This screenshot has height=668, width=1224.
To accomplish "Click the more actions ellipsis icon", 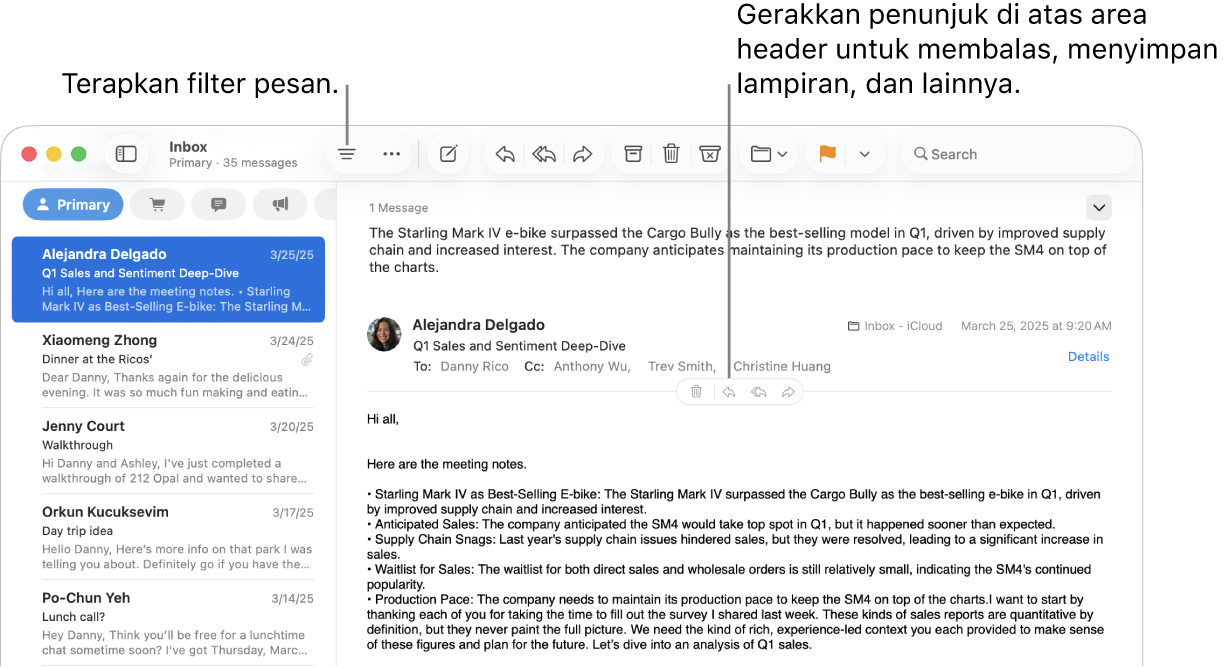I will tap(391, 153).
